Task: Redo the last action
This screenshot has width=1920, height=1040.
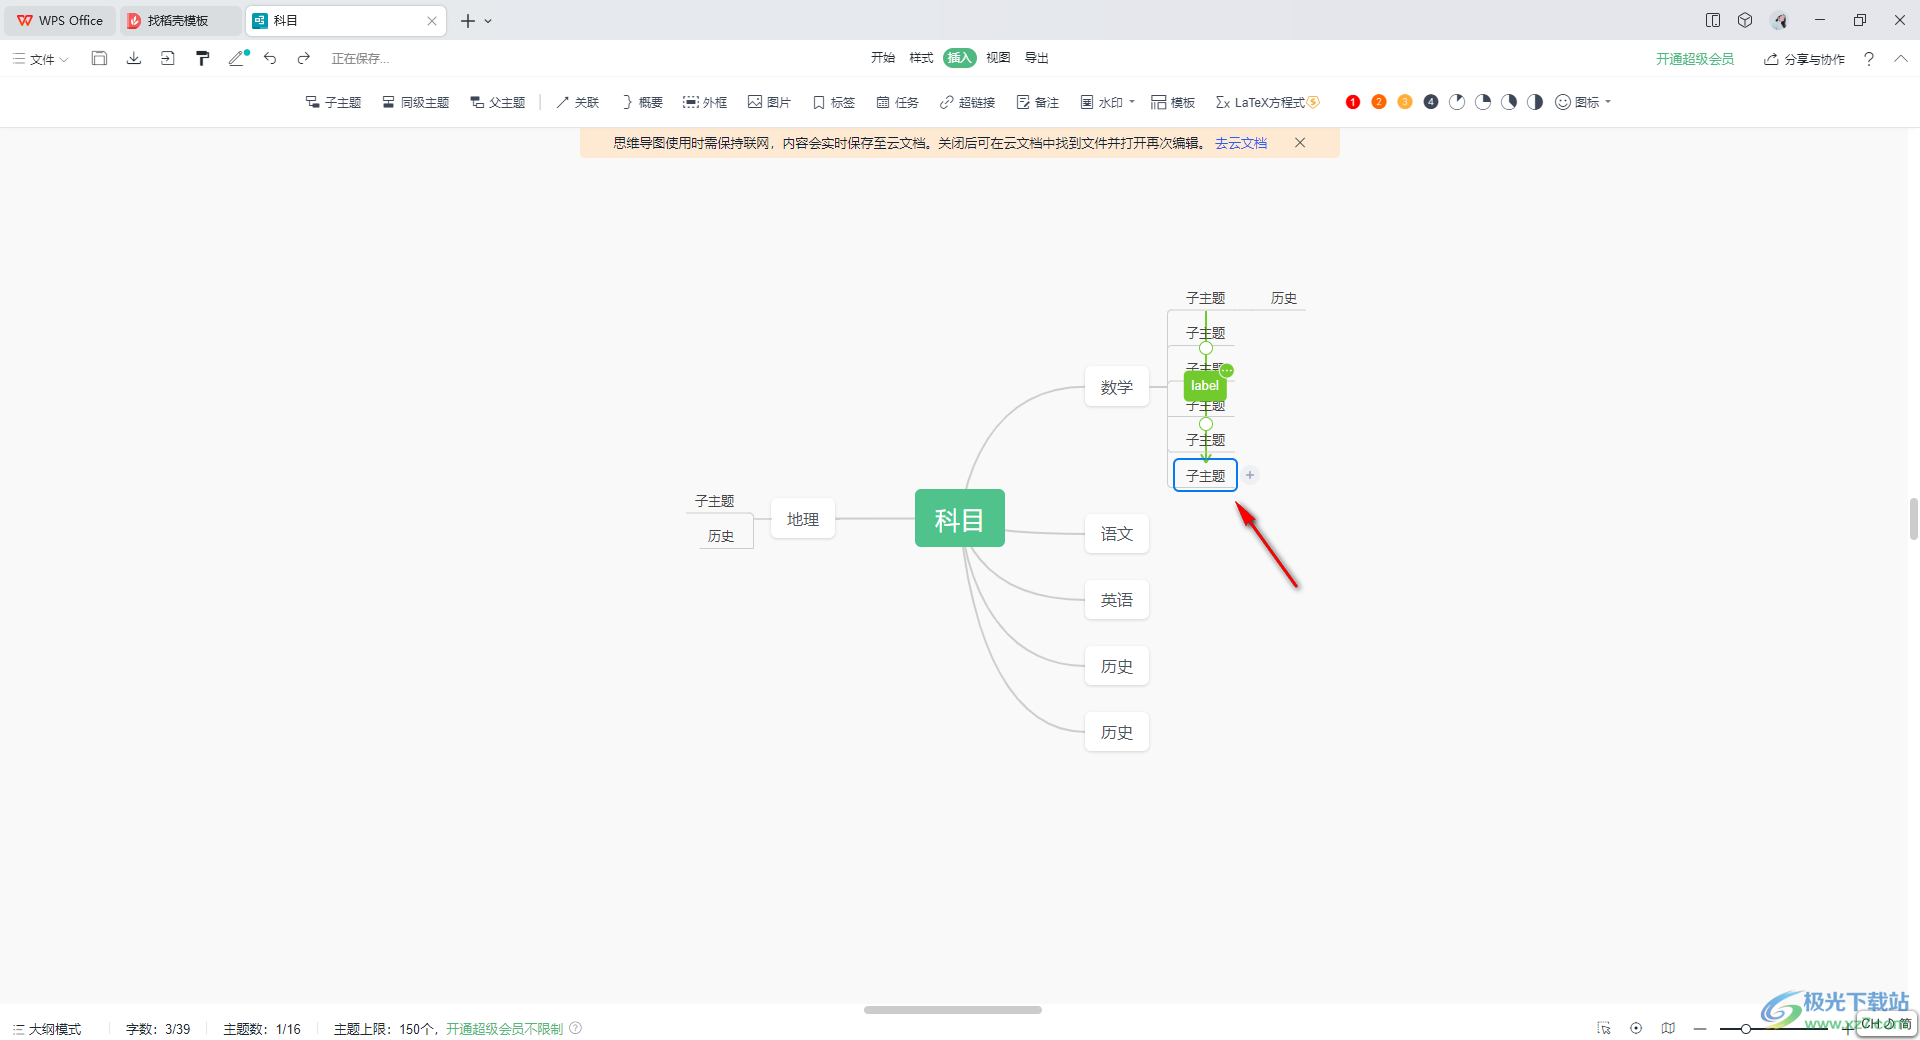Action: 304,58
